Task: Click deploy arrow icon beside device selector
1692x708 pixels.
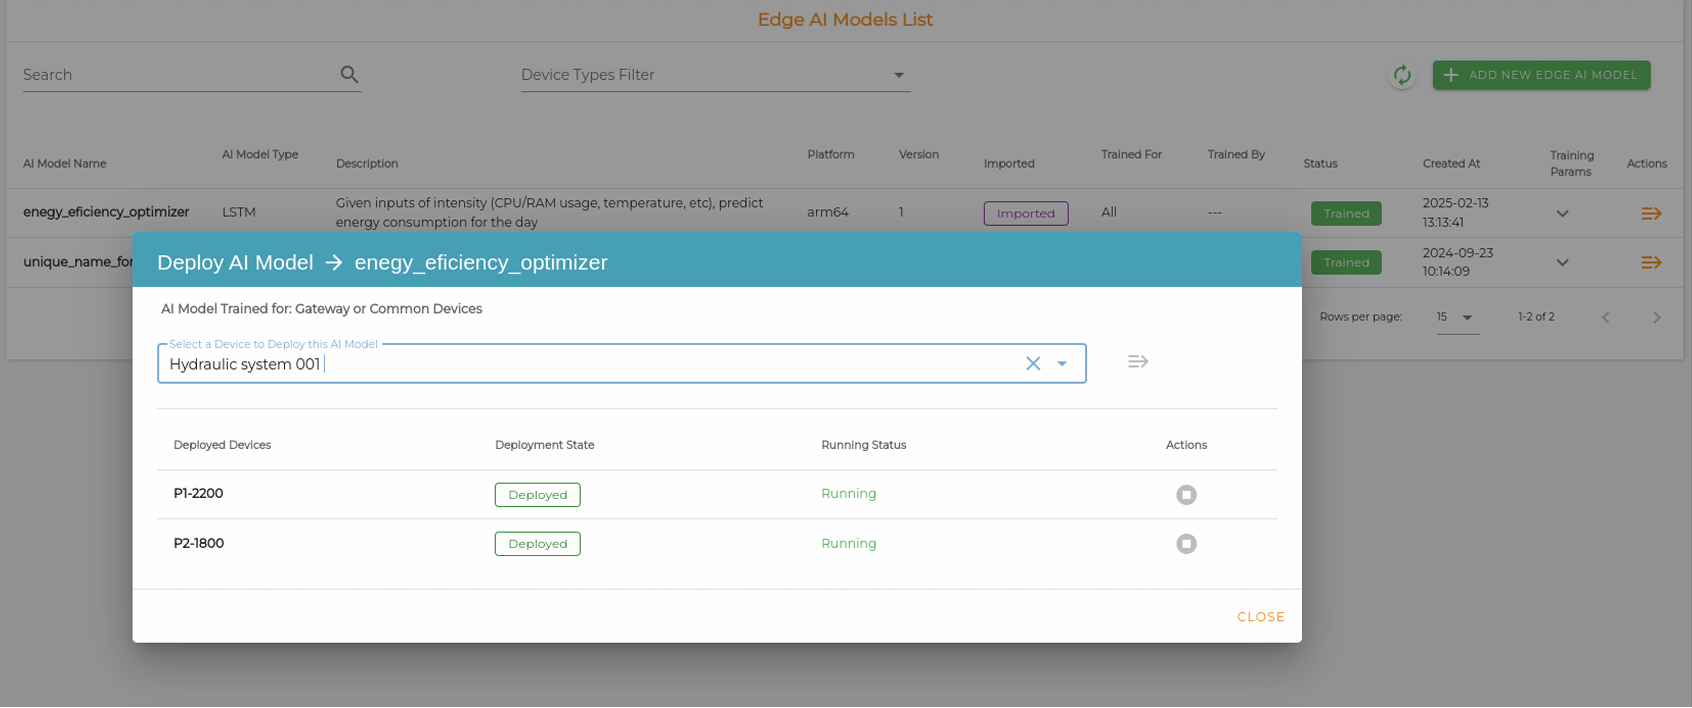Action: (1138, 362)
